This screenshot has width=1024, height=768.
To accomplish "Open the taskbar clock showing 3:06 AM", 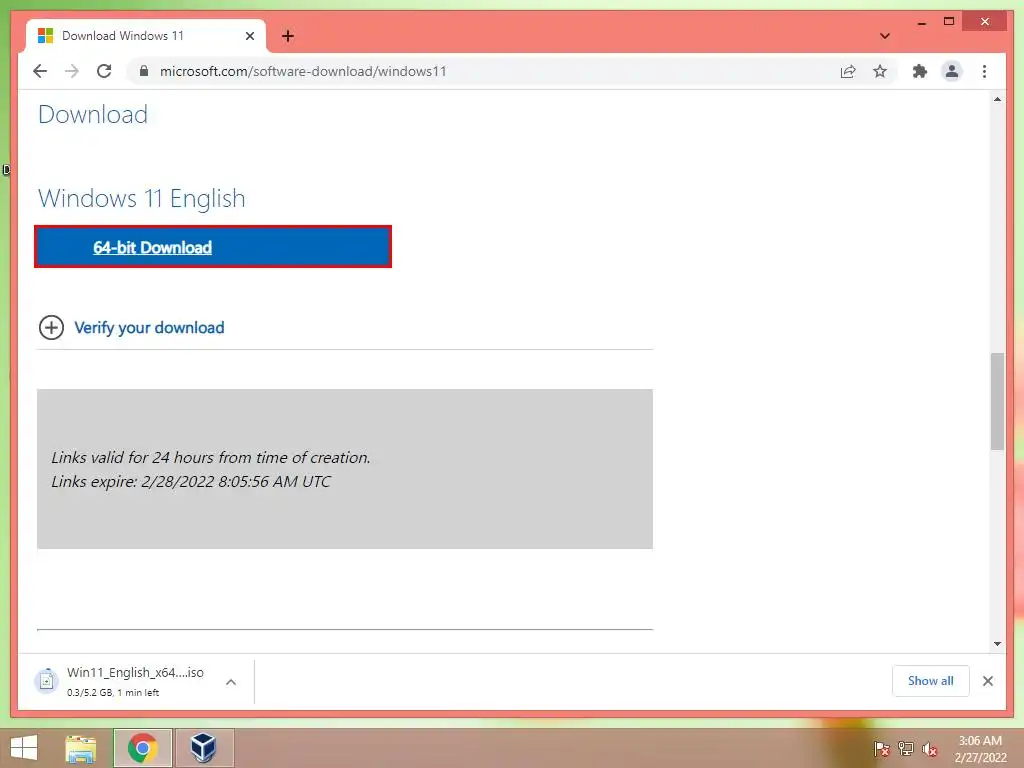I will (x=980, y=748).
